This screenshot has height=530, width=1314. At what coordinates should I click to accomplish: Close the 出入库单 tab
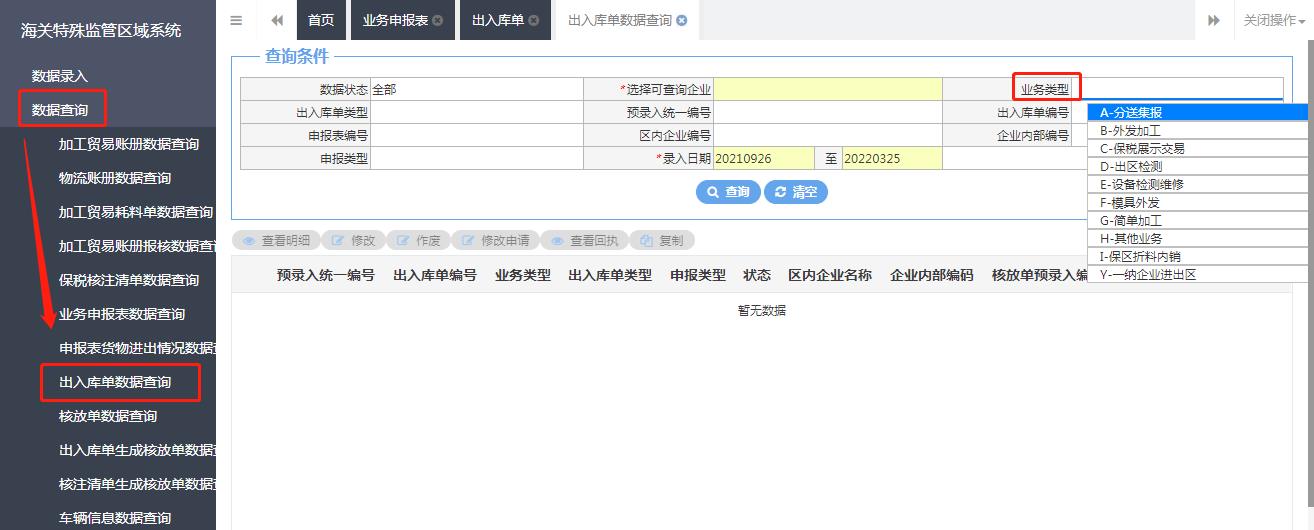(x=534, y=21)
